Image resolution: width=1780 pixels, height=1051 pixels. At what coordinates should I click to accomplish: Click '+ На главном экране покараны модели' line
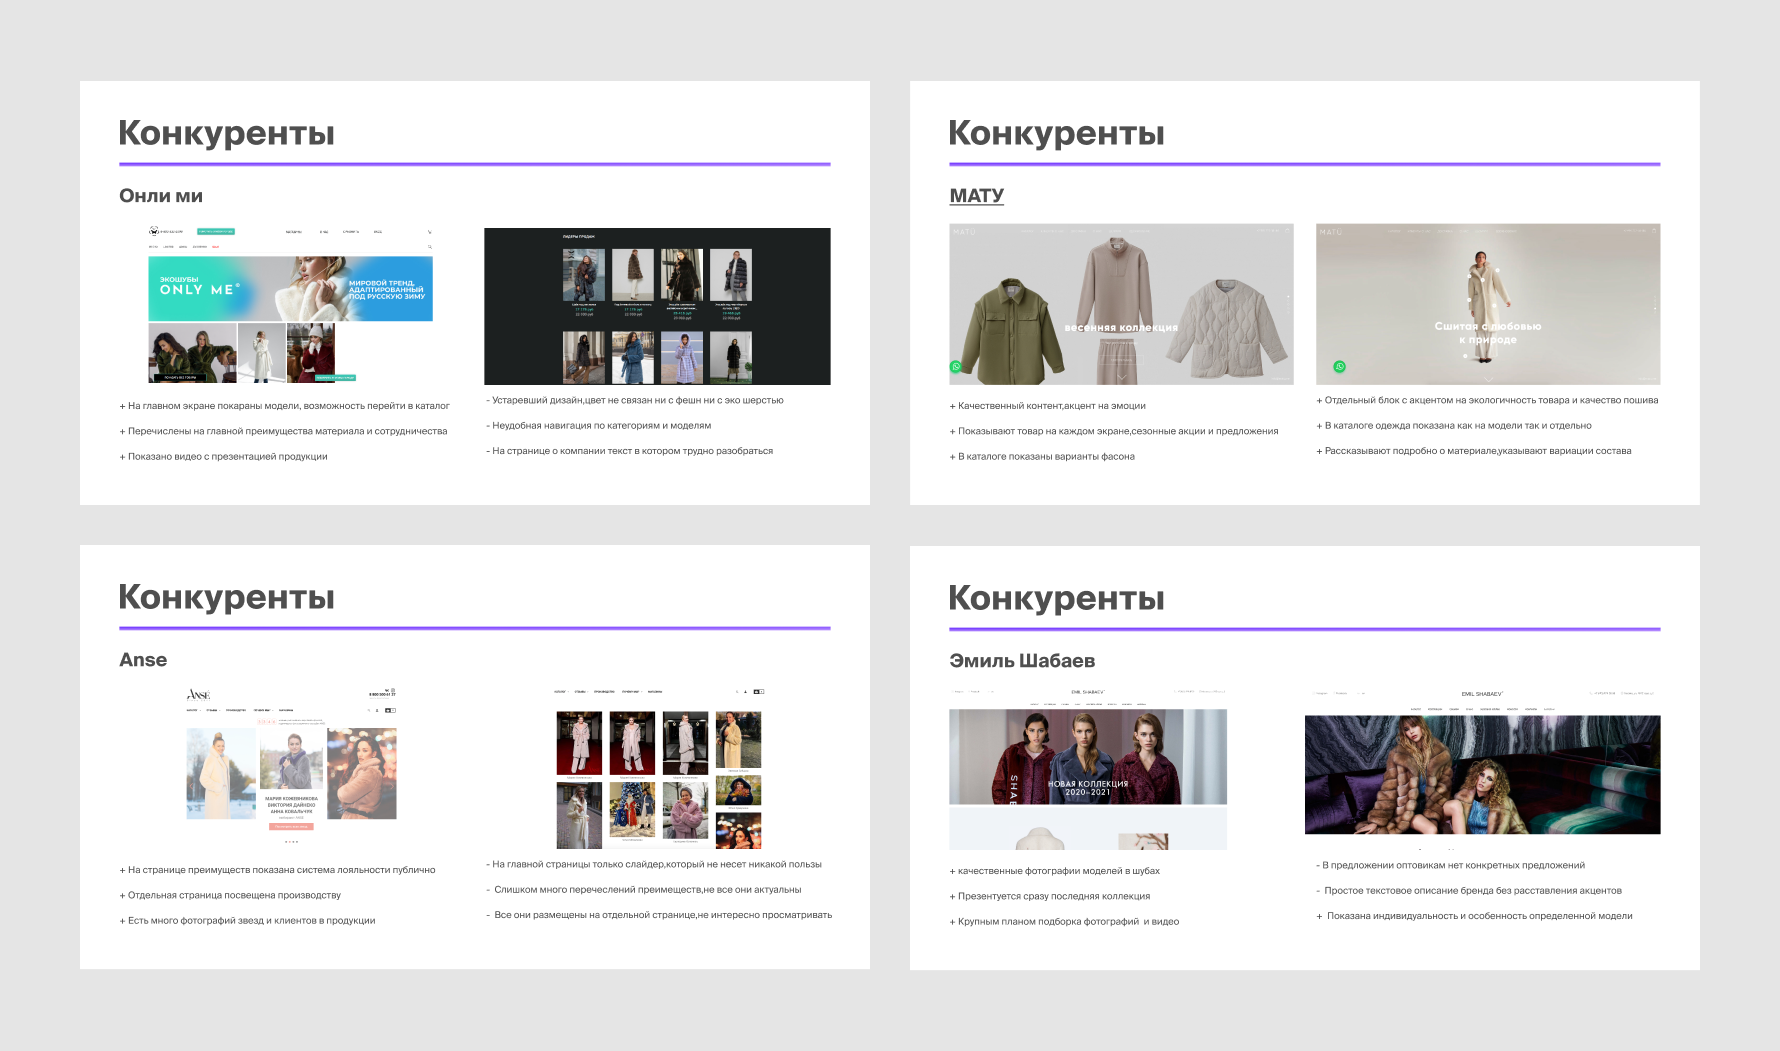coord(285,406)
